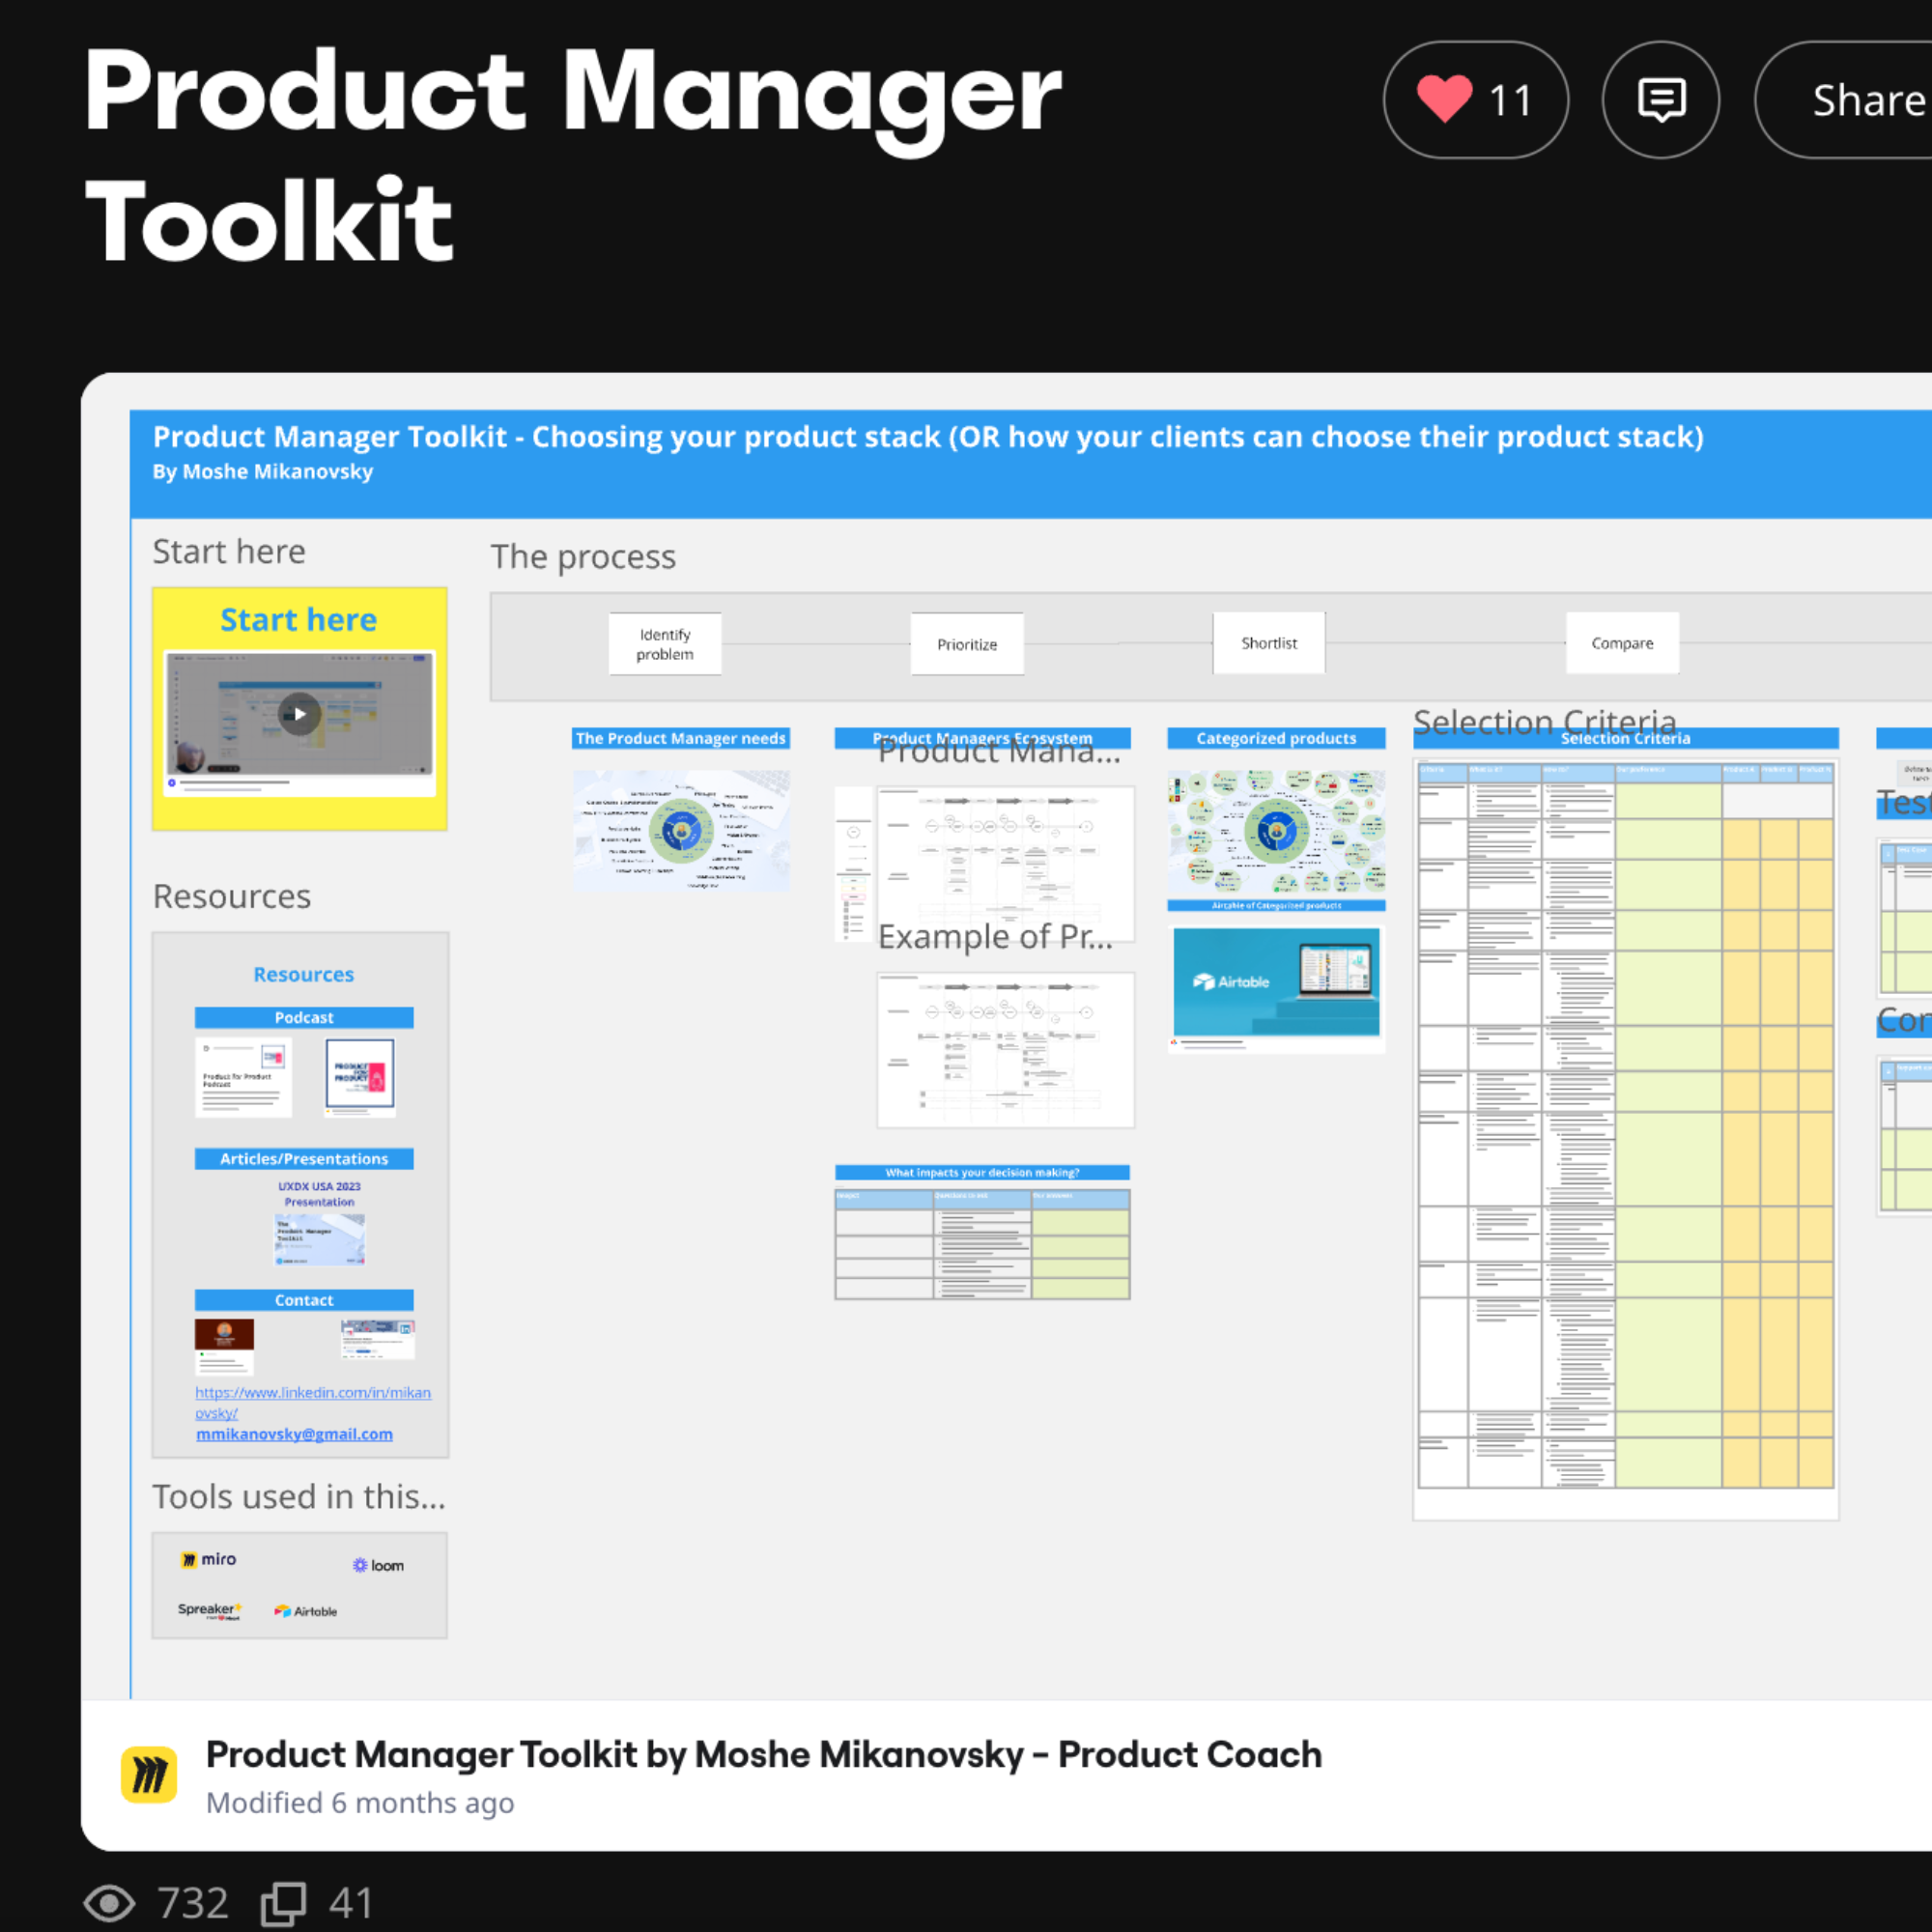1932x1932 pixels.
Task: Click the Articles/Presentations header
Action: (304, 1158)
